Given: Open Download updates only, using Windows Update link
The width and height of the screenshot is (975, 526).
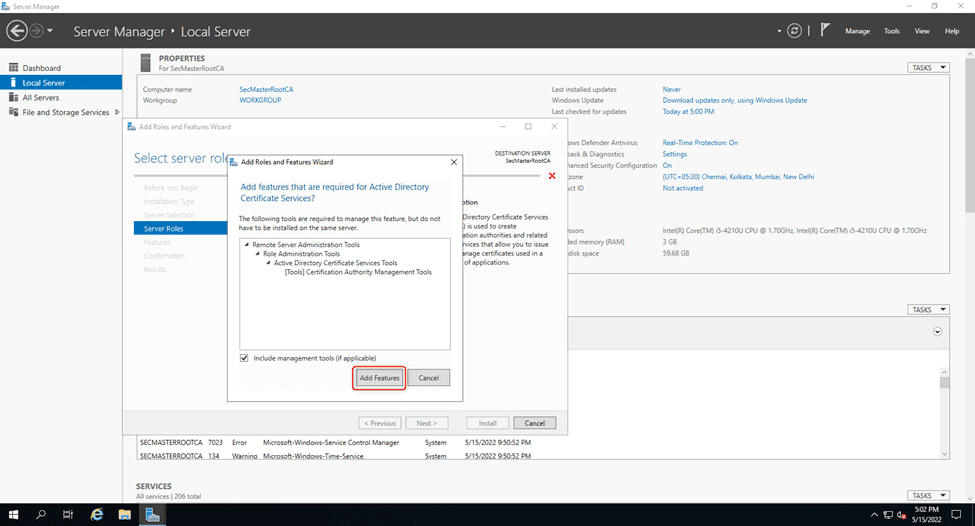Looking at the screenshot, I should coord(734,100).
